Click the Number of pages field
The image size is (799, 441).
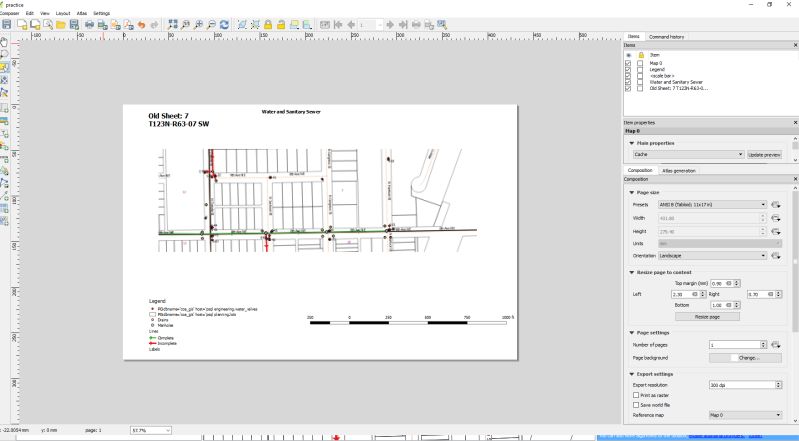pos(738,345)
